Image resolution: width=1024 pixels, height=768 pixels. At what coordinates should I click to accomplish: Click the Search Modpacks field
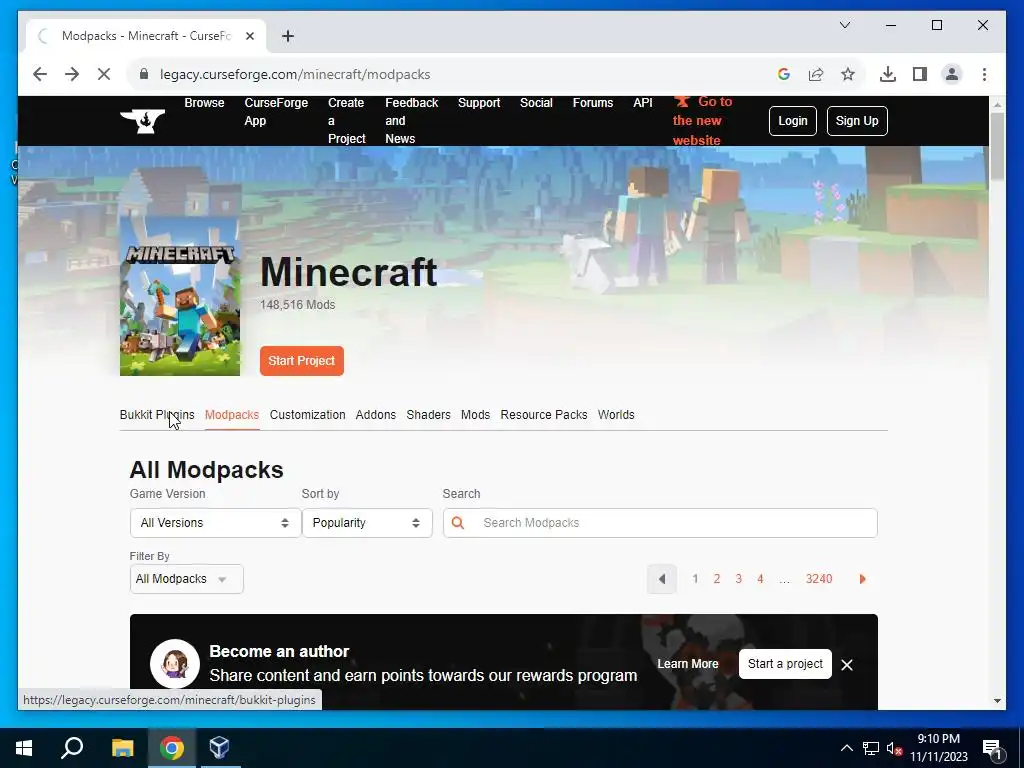[660, 523]
